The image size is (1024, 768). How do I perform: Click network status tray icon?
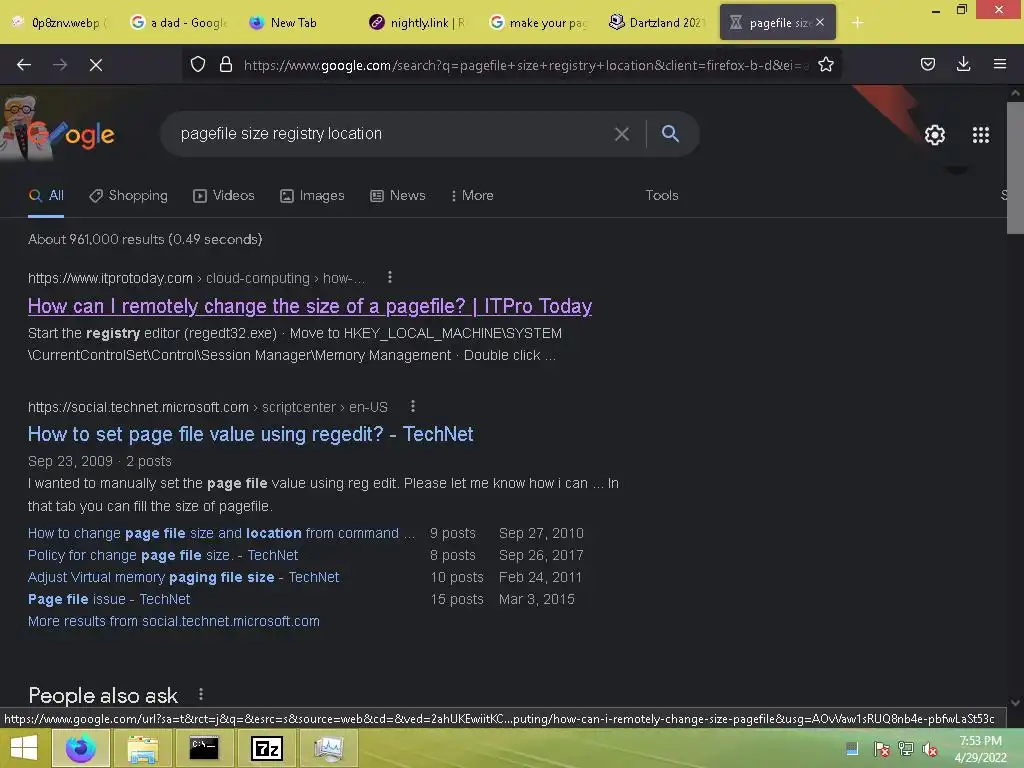coord(906,749)
